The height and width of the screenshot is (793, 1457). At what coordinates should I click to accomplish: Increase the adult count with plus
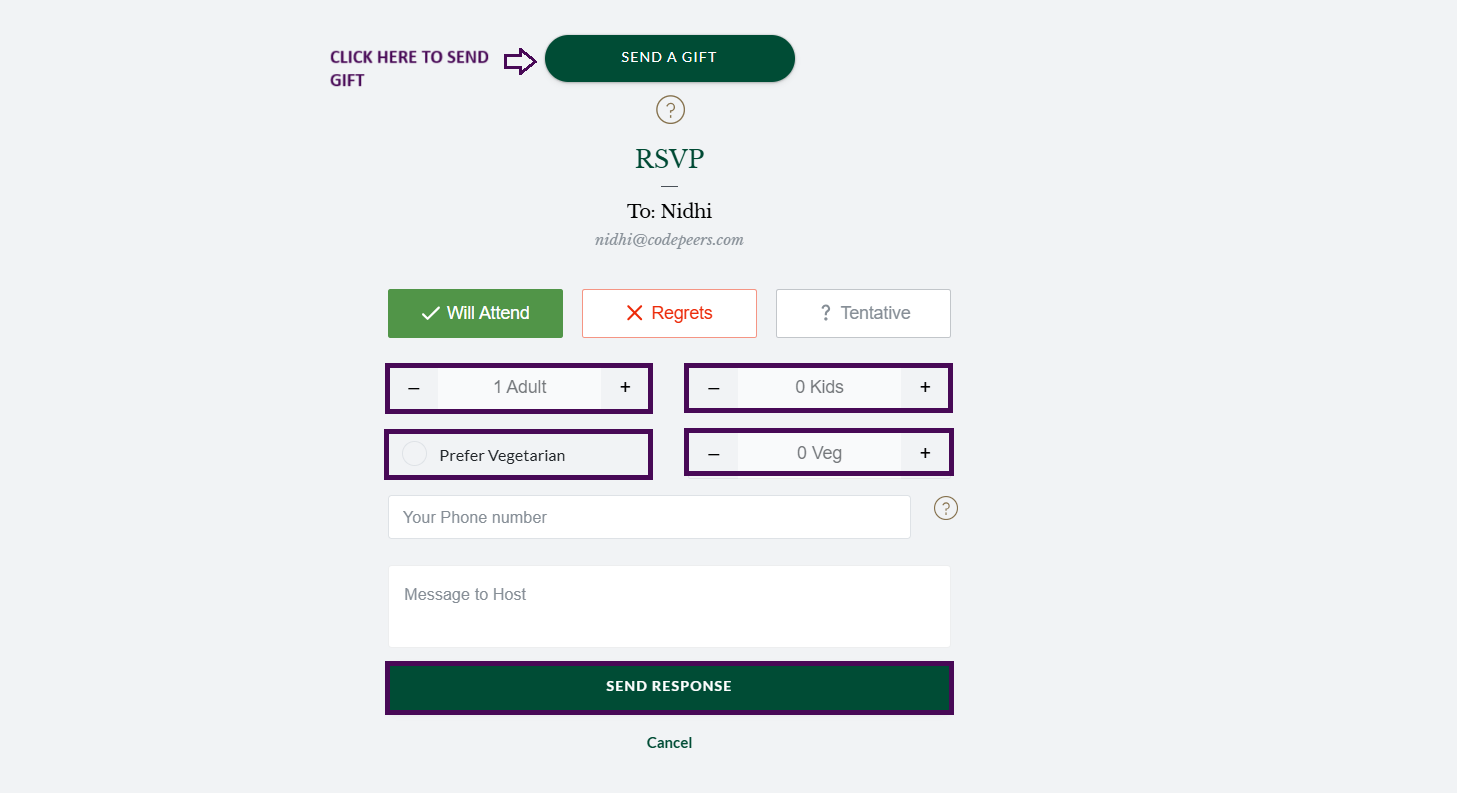[x=625, y=387]
